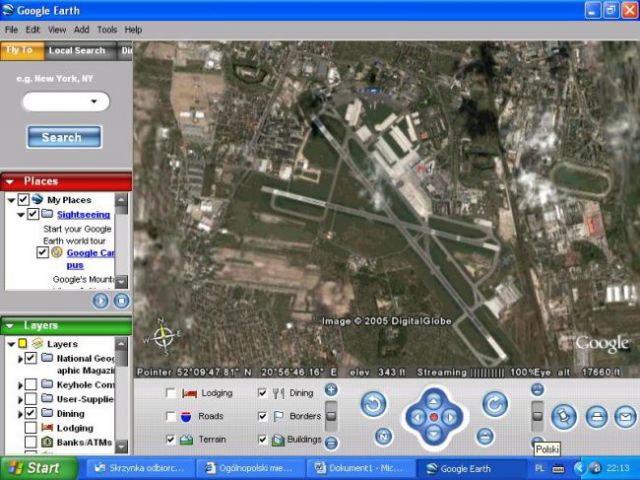Click the Layers stack icon in tree
Image resolution: width=640 pixels, height=480 pixels.
pyautogui.click(x=38, y=343)
